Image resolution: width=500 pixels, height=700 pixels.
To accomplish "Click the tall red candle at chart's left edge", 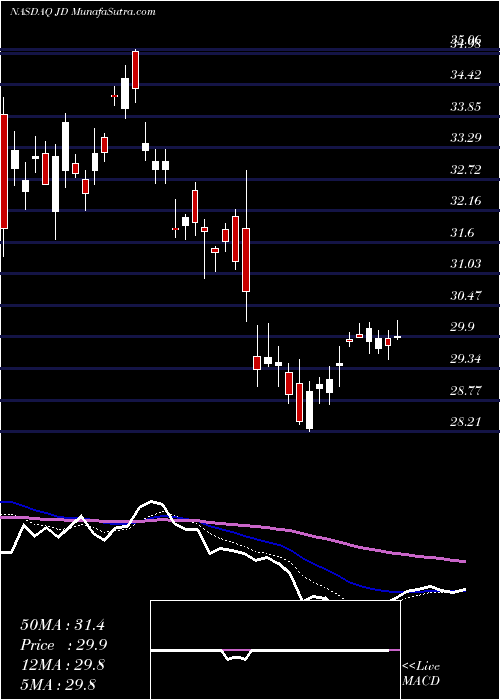I will (x=4, y=171).
